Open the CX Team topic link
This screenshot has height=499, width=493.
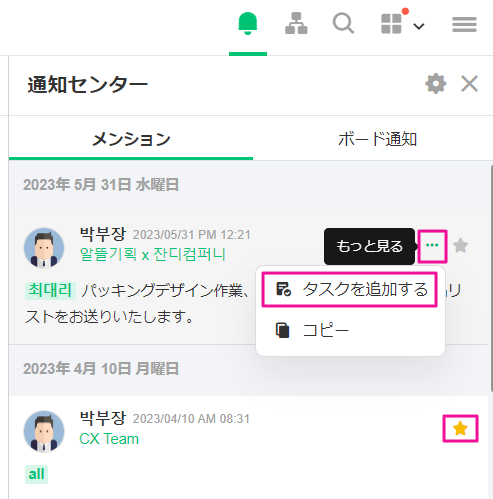pos(109,439)
